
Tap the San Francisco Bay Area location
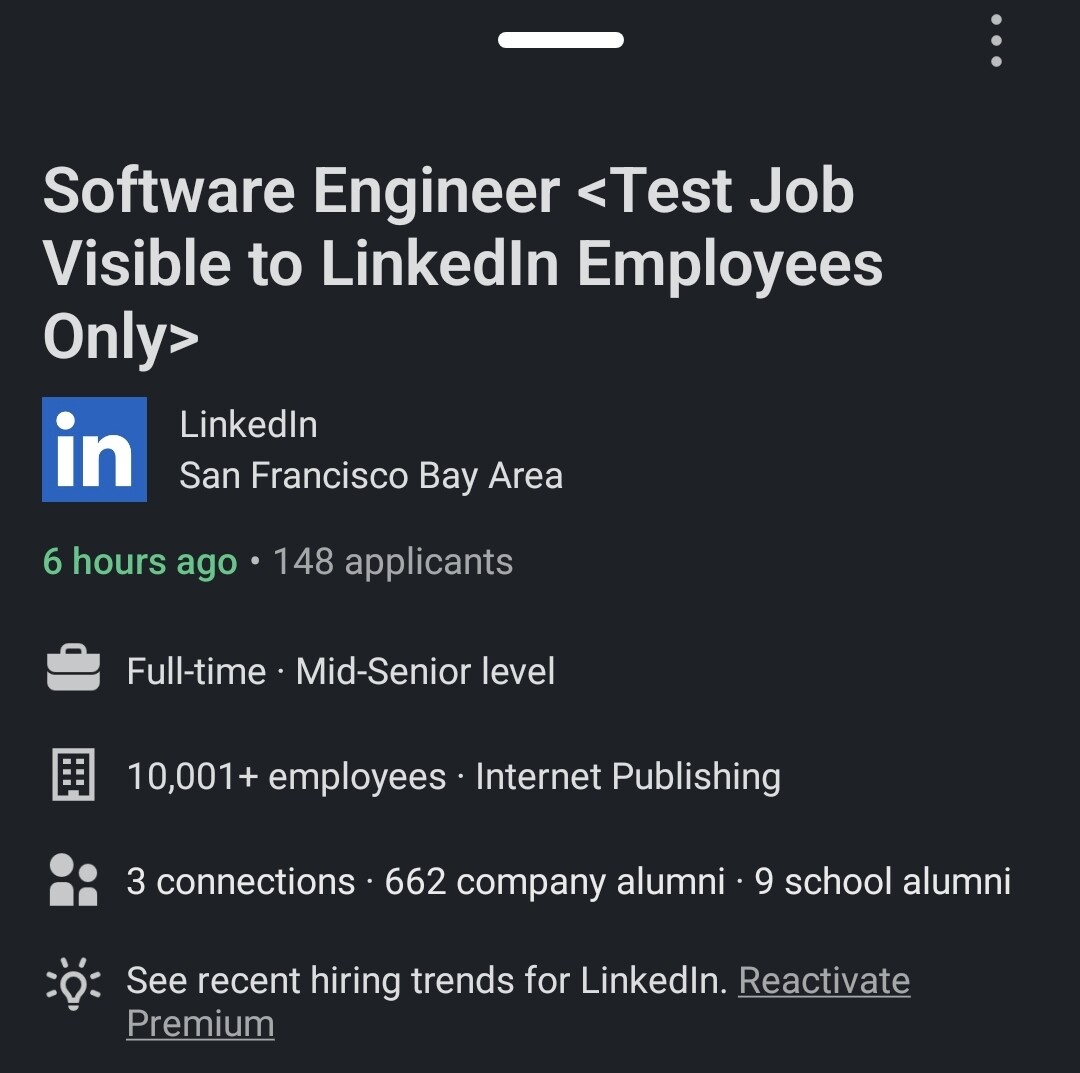tap(371, 475)
